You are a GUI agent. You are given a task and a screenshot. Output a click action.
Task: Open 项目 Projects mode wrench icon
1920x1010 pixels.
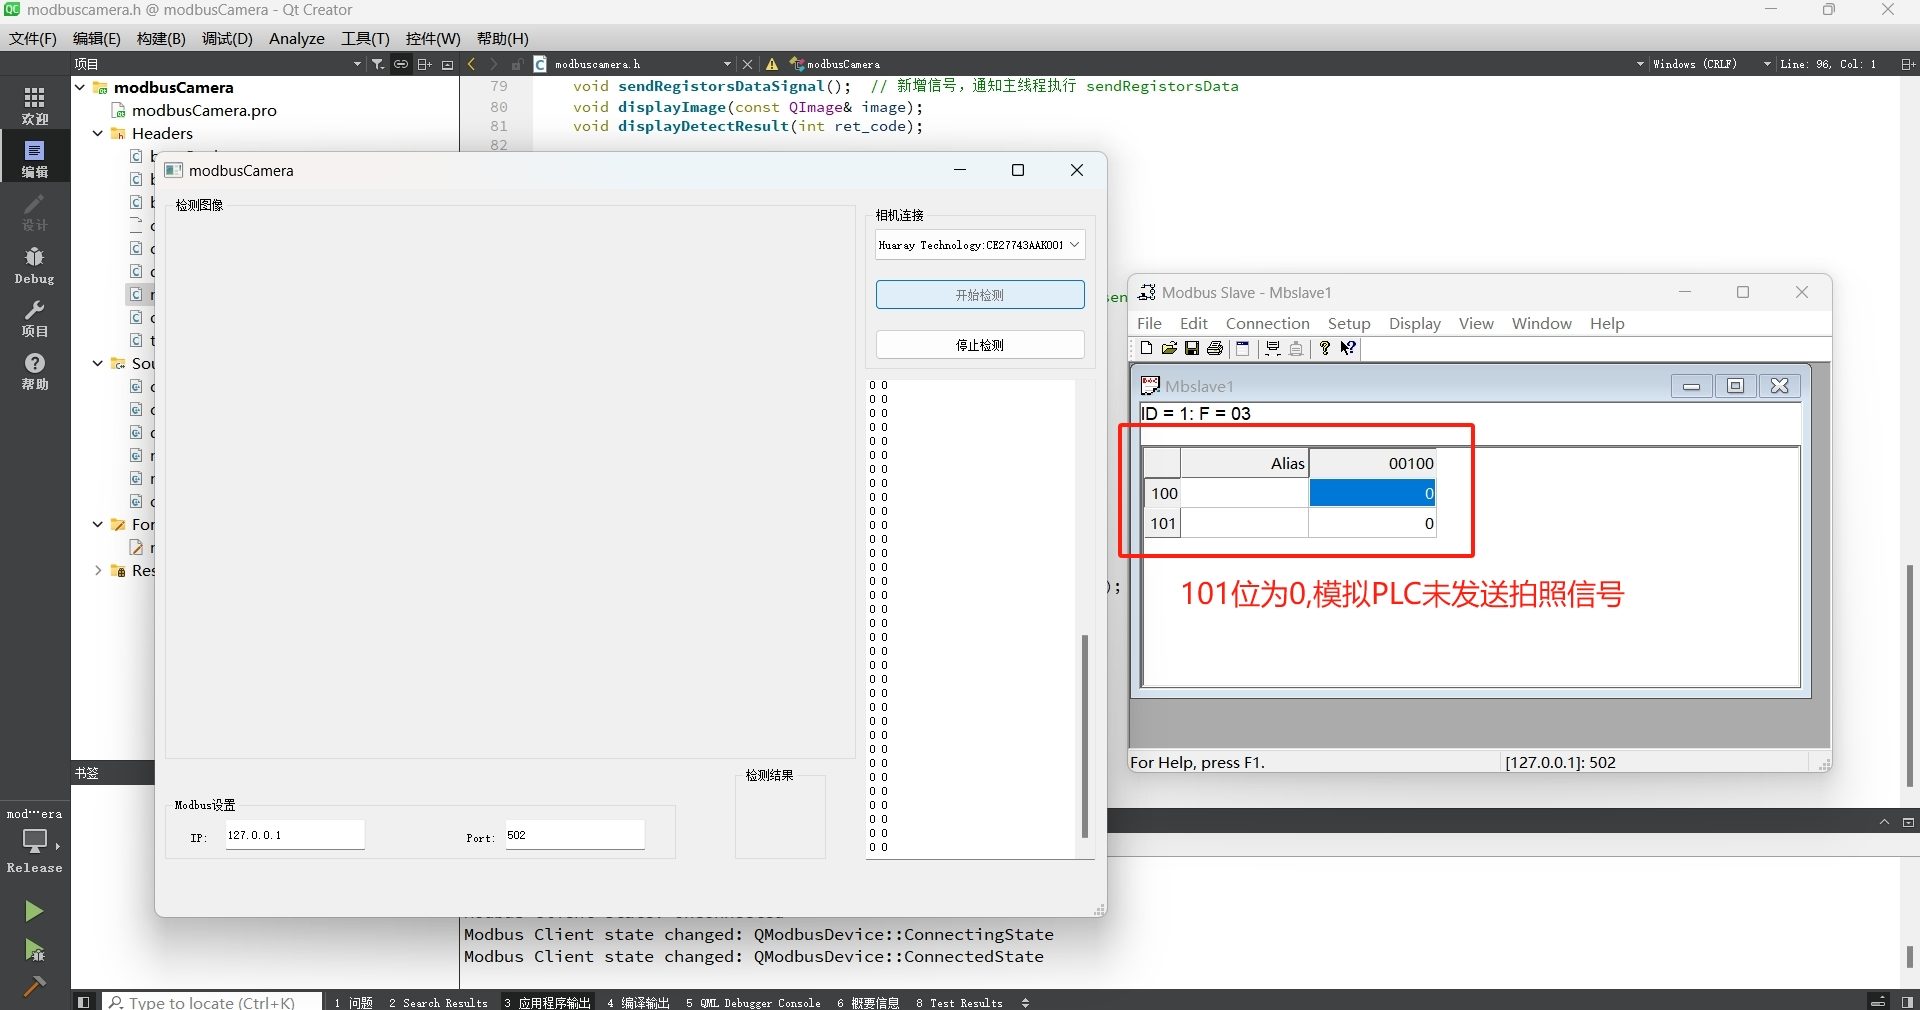pyautogui.click(x=35, y=318)
